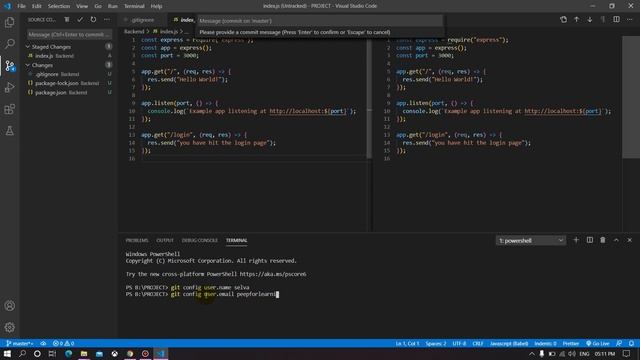The height and width of the screenshot is (360, 640).
Task: Switch to the PROBLEMS panel tab
Action: pos(137,240)
